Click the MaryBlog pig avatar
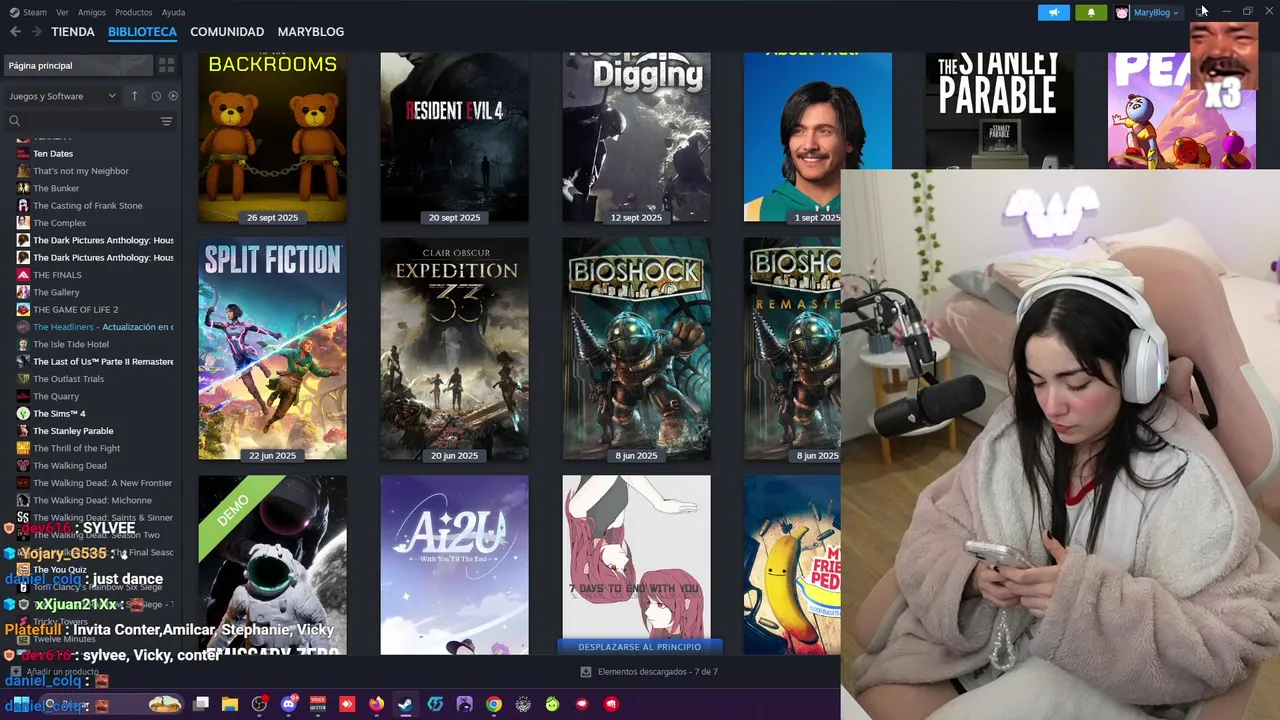This screenshot has width=1280, height=720. tap(1122, 12)
